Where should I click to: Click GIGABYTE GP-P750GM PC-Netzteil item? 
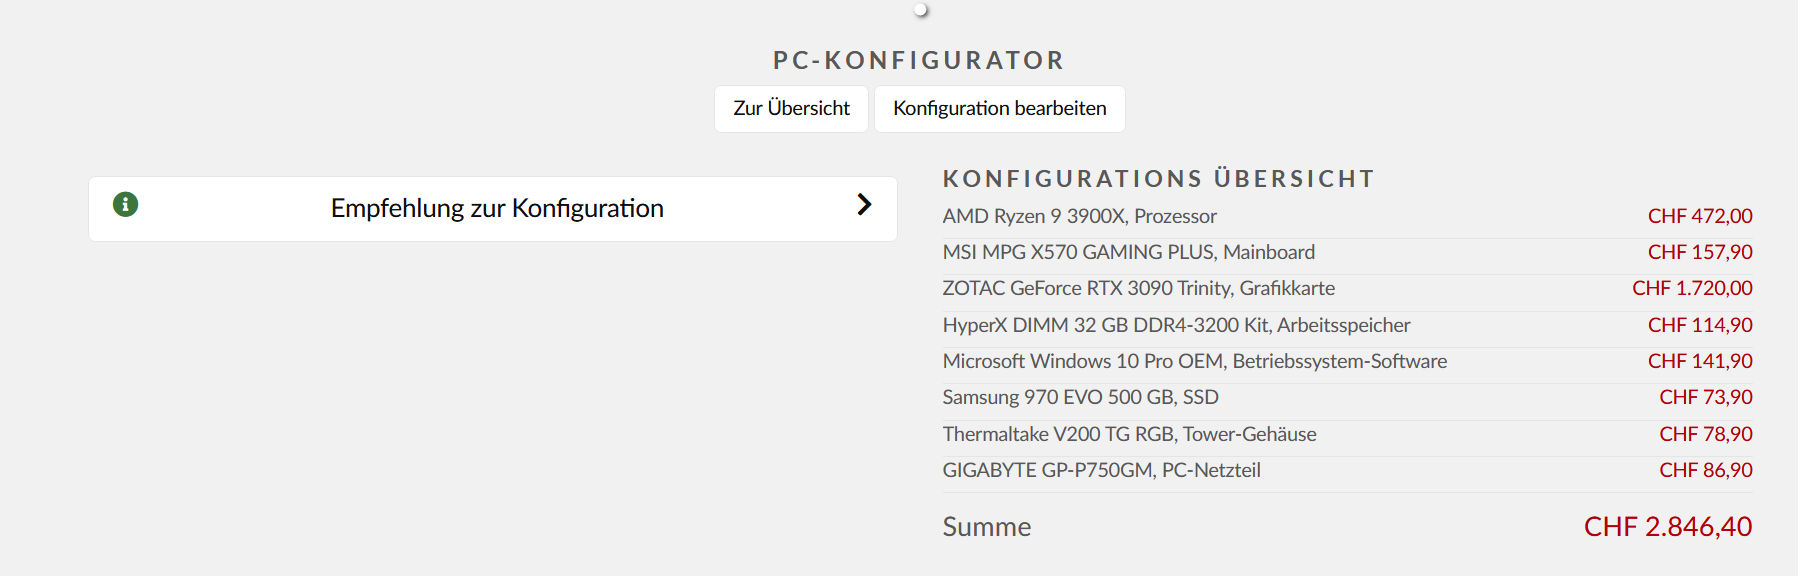[x=1101, y=470]
